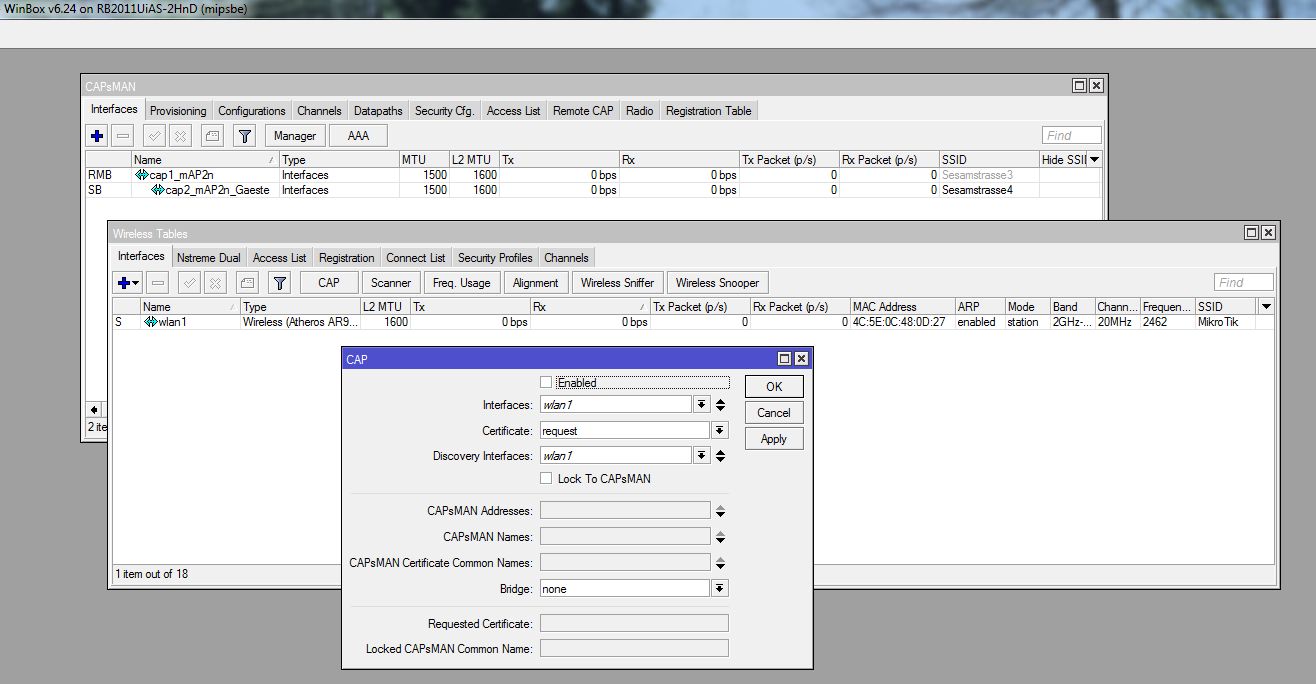Click the checkmark Enable icon in Wireless Tables toolbar

pos(190,283)
